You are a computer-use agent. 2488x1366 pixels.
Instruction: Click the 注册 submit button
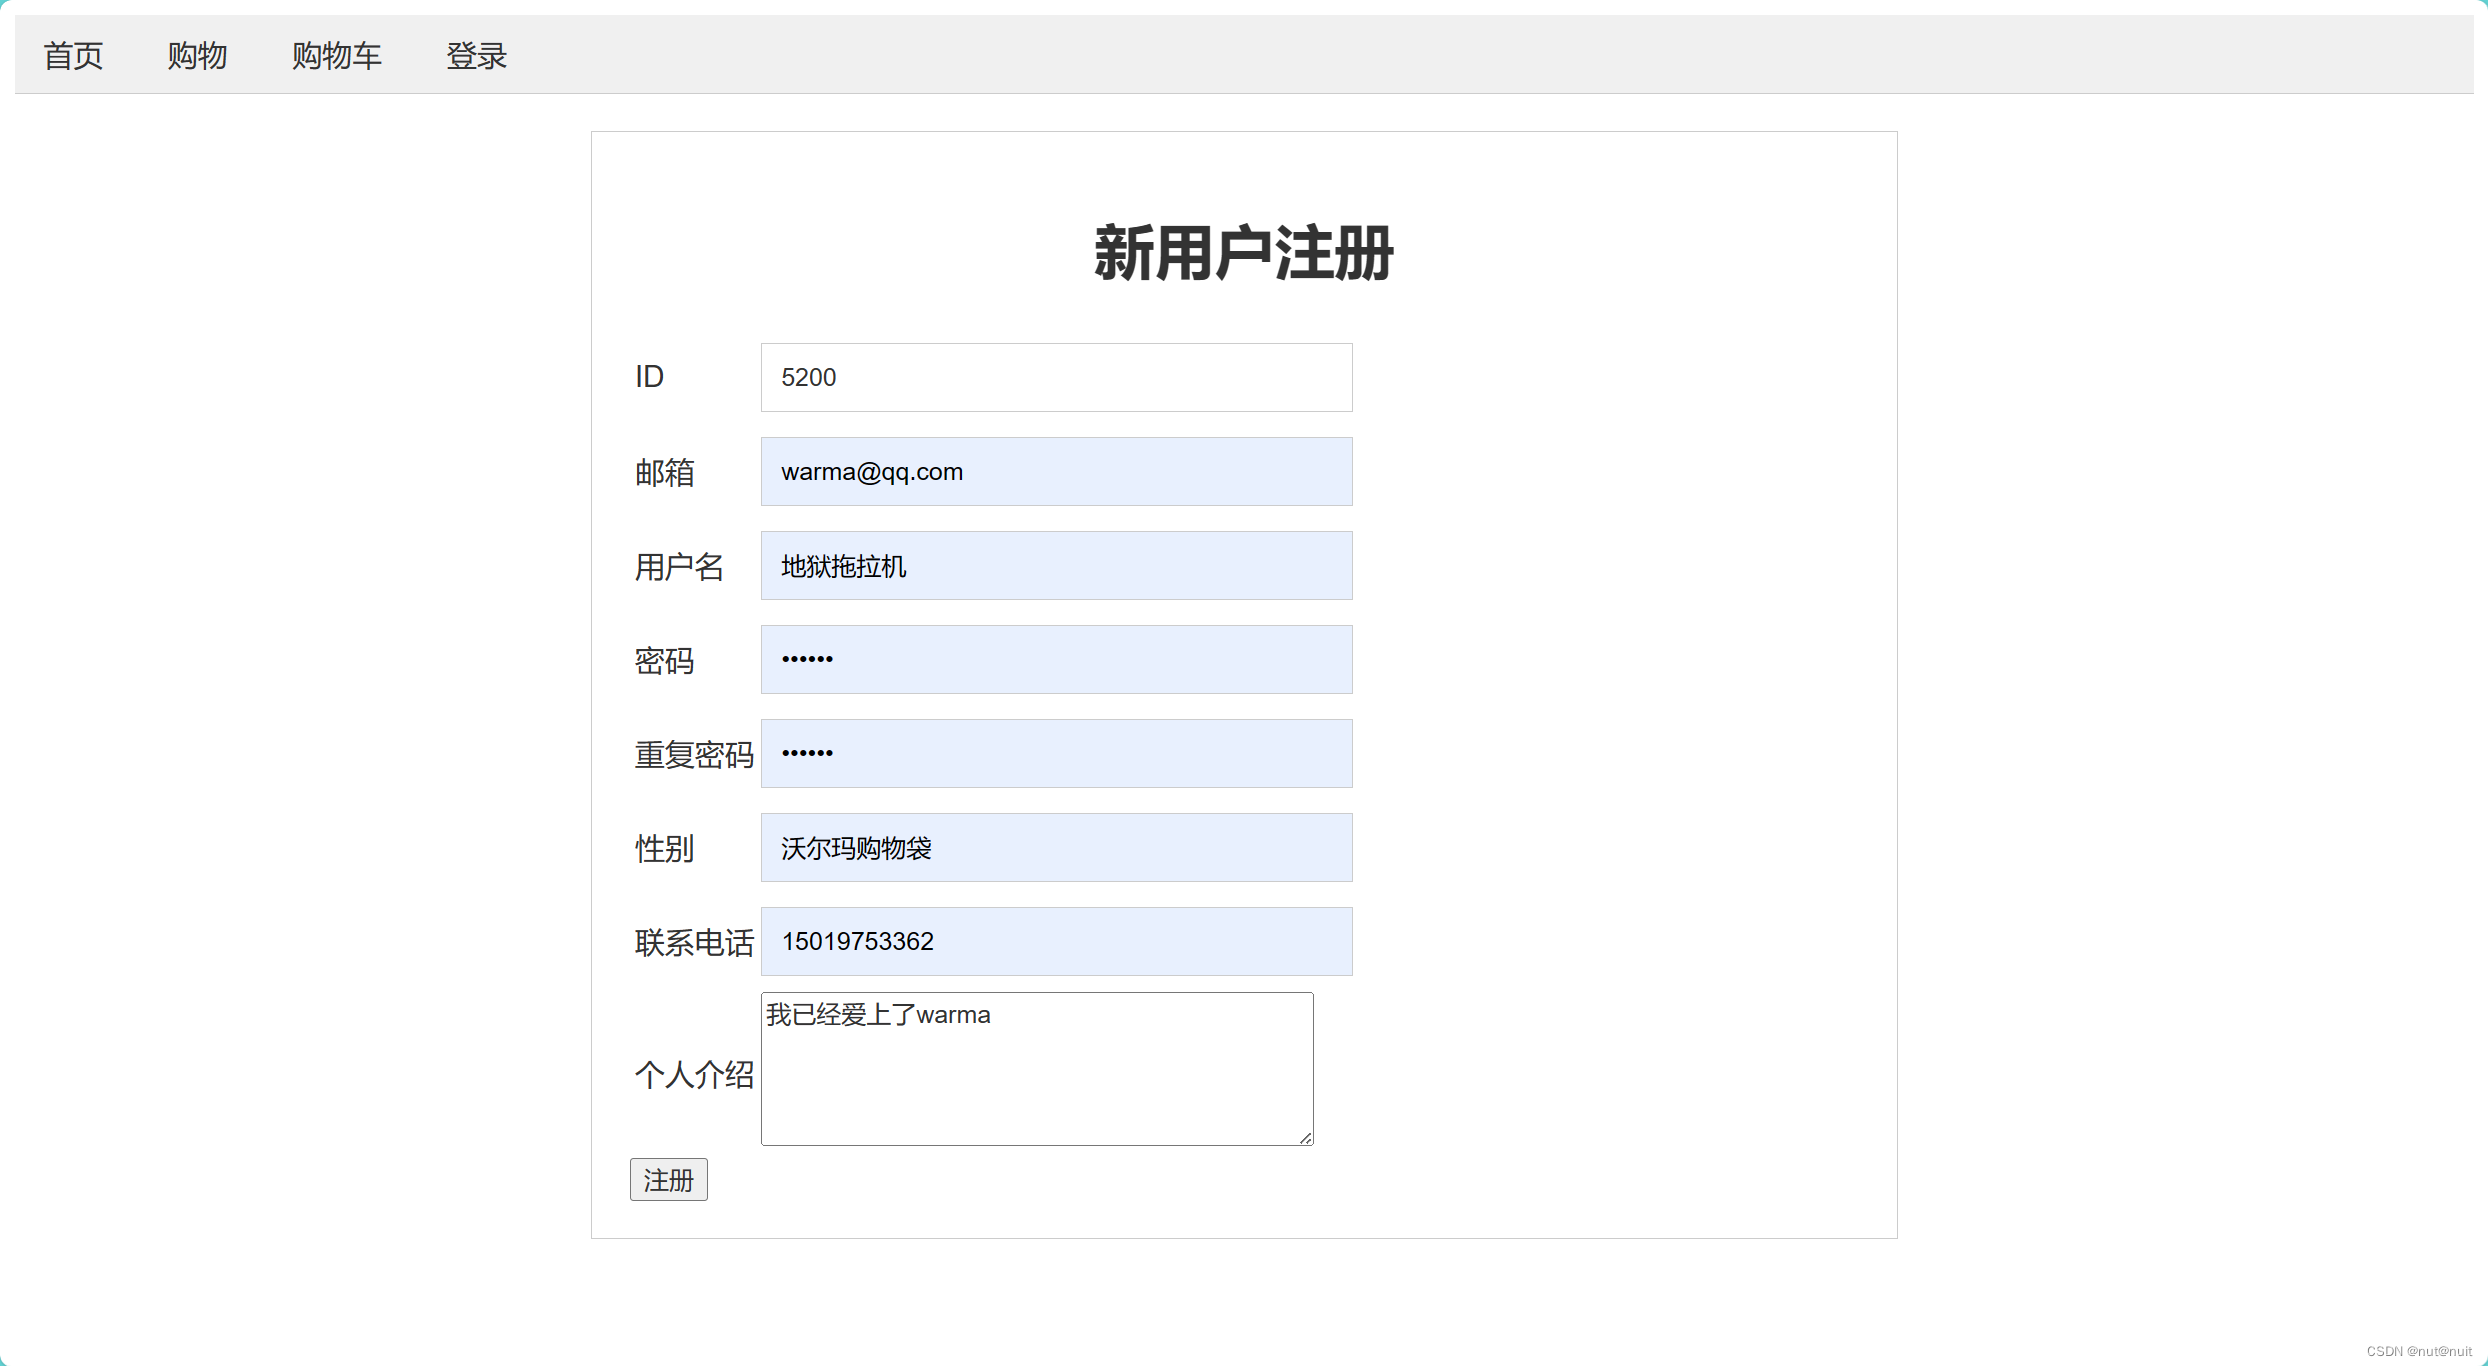668,1180
